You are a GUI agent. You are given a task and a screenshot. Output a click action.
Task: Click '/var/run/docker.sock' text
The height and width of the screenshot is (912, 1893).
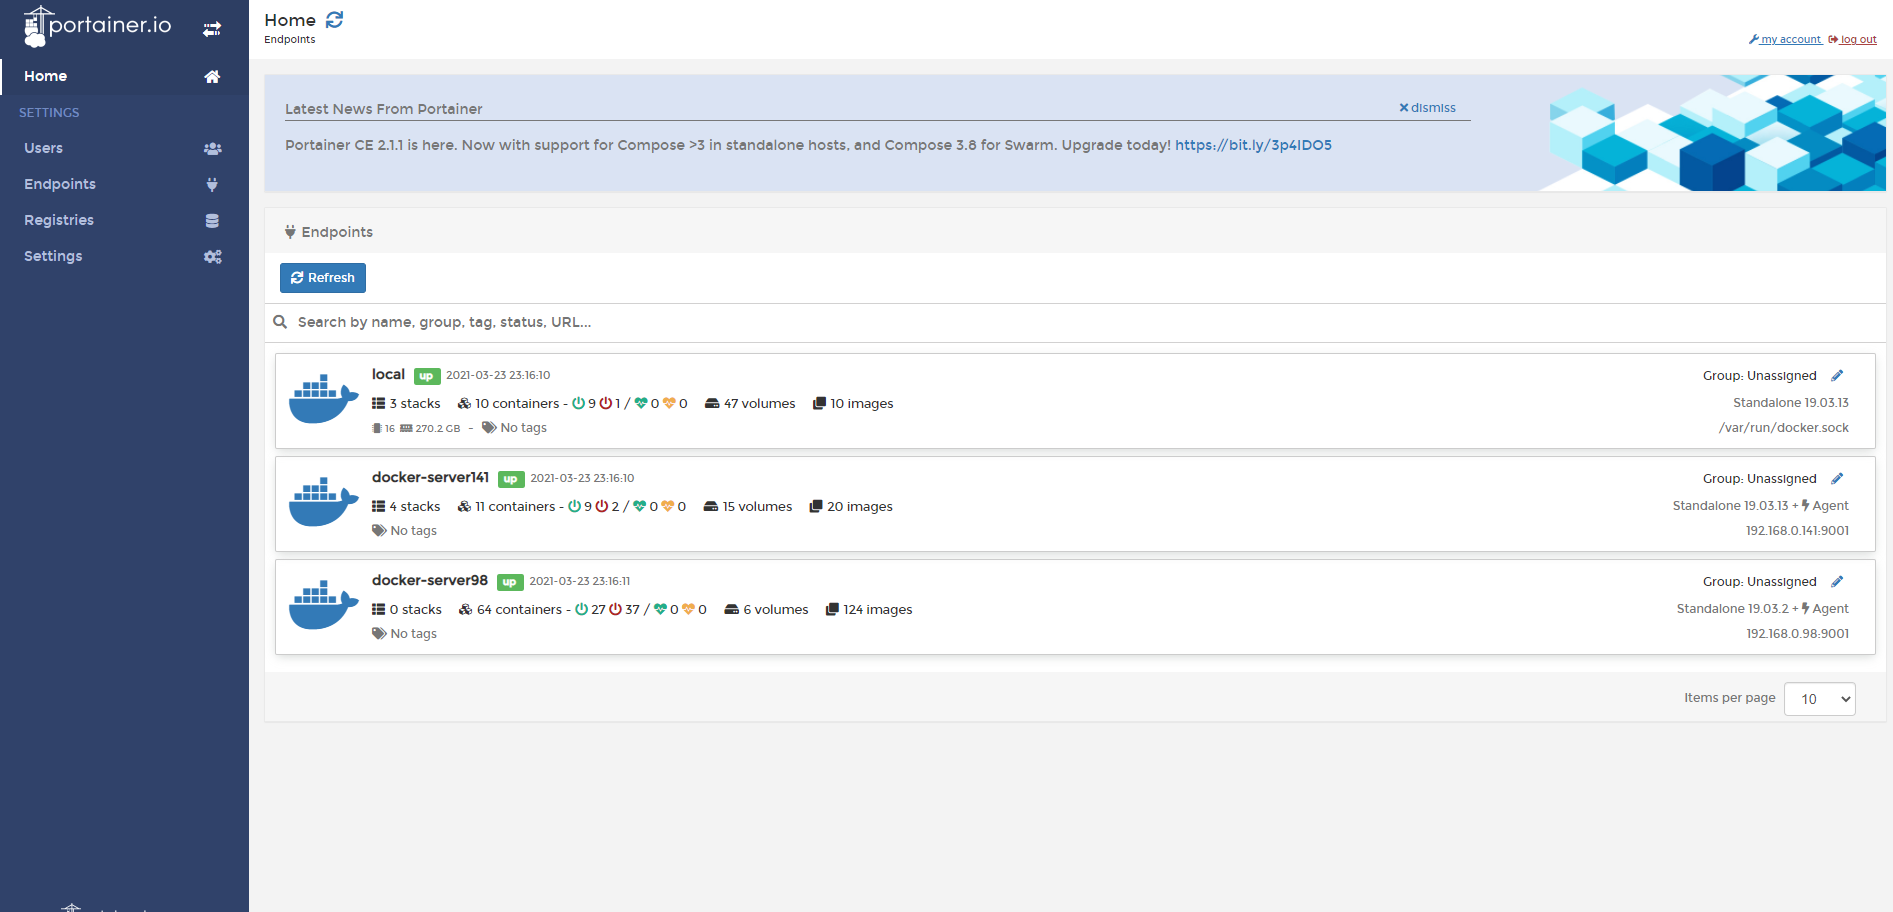pyautogui.click(x=1784, y=428)
